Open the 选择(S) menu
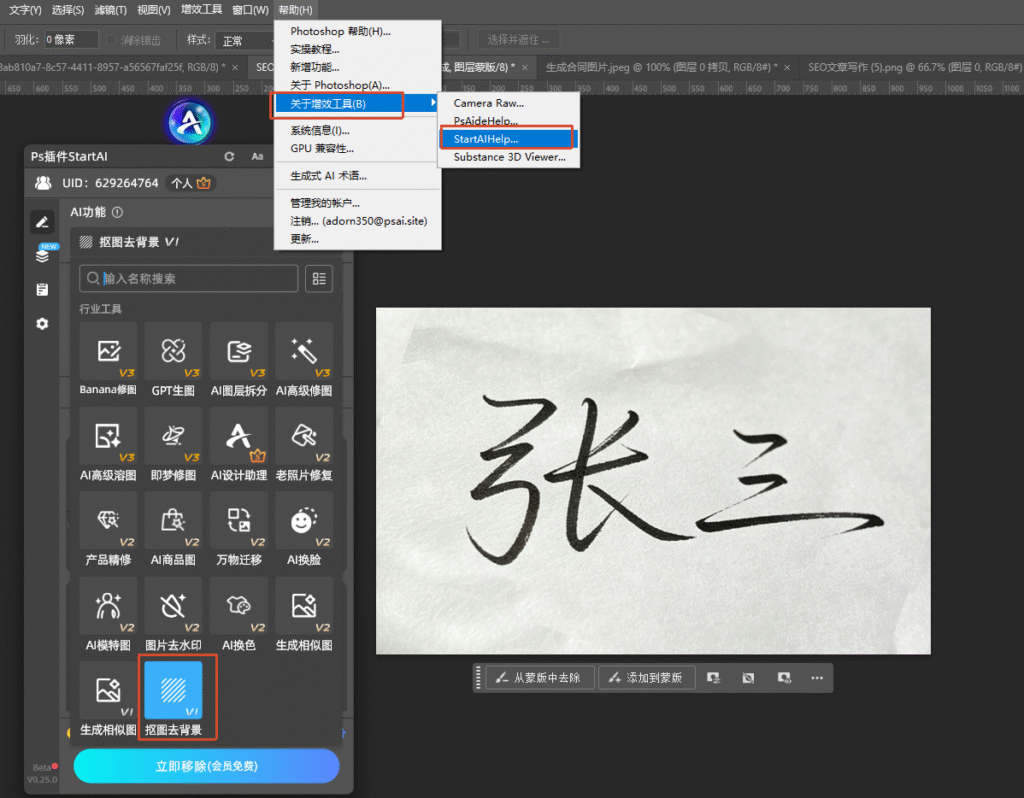Viewport: 1024px width, 798px height. 68,10
